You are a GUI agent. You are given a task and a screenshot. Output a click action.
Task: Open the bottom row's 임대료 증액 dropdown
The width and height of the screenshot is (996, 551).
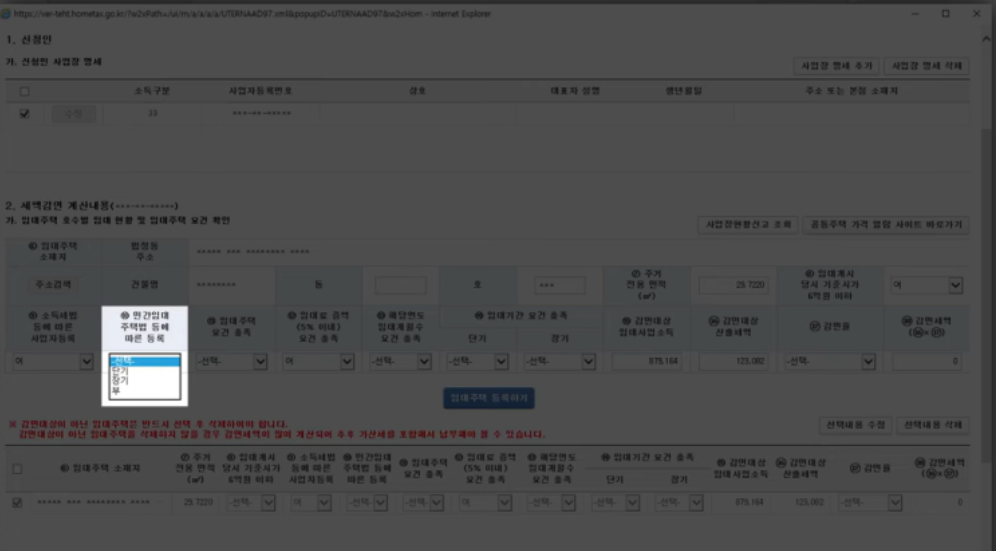point(485,502)
